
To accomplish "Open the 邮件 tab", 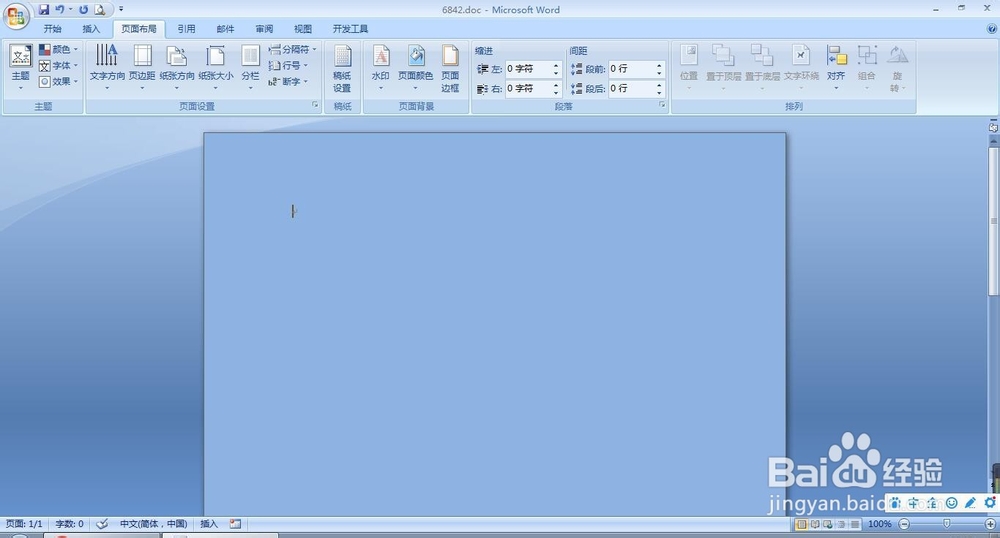I will pyautogui.click(x=225, y=29).
